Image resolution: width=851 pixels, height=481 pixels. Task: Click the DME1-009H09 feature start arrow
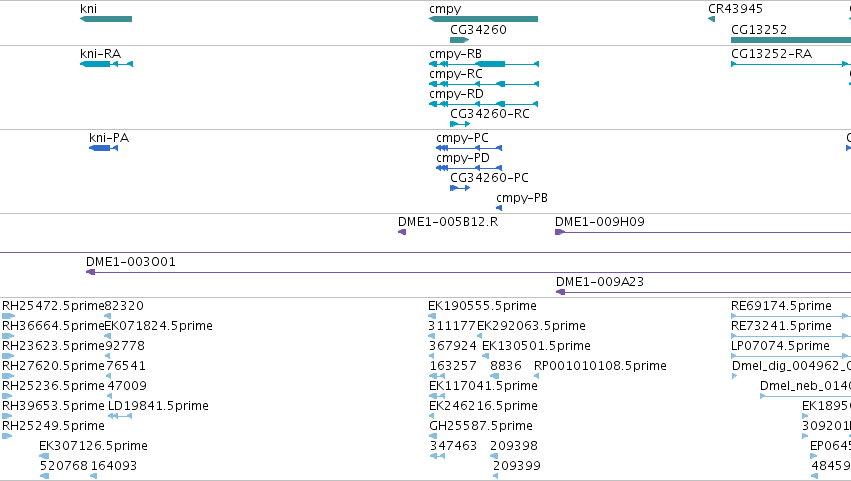pos(560,232)
